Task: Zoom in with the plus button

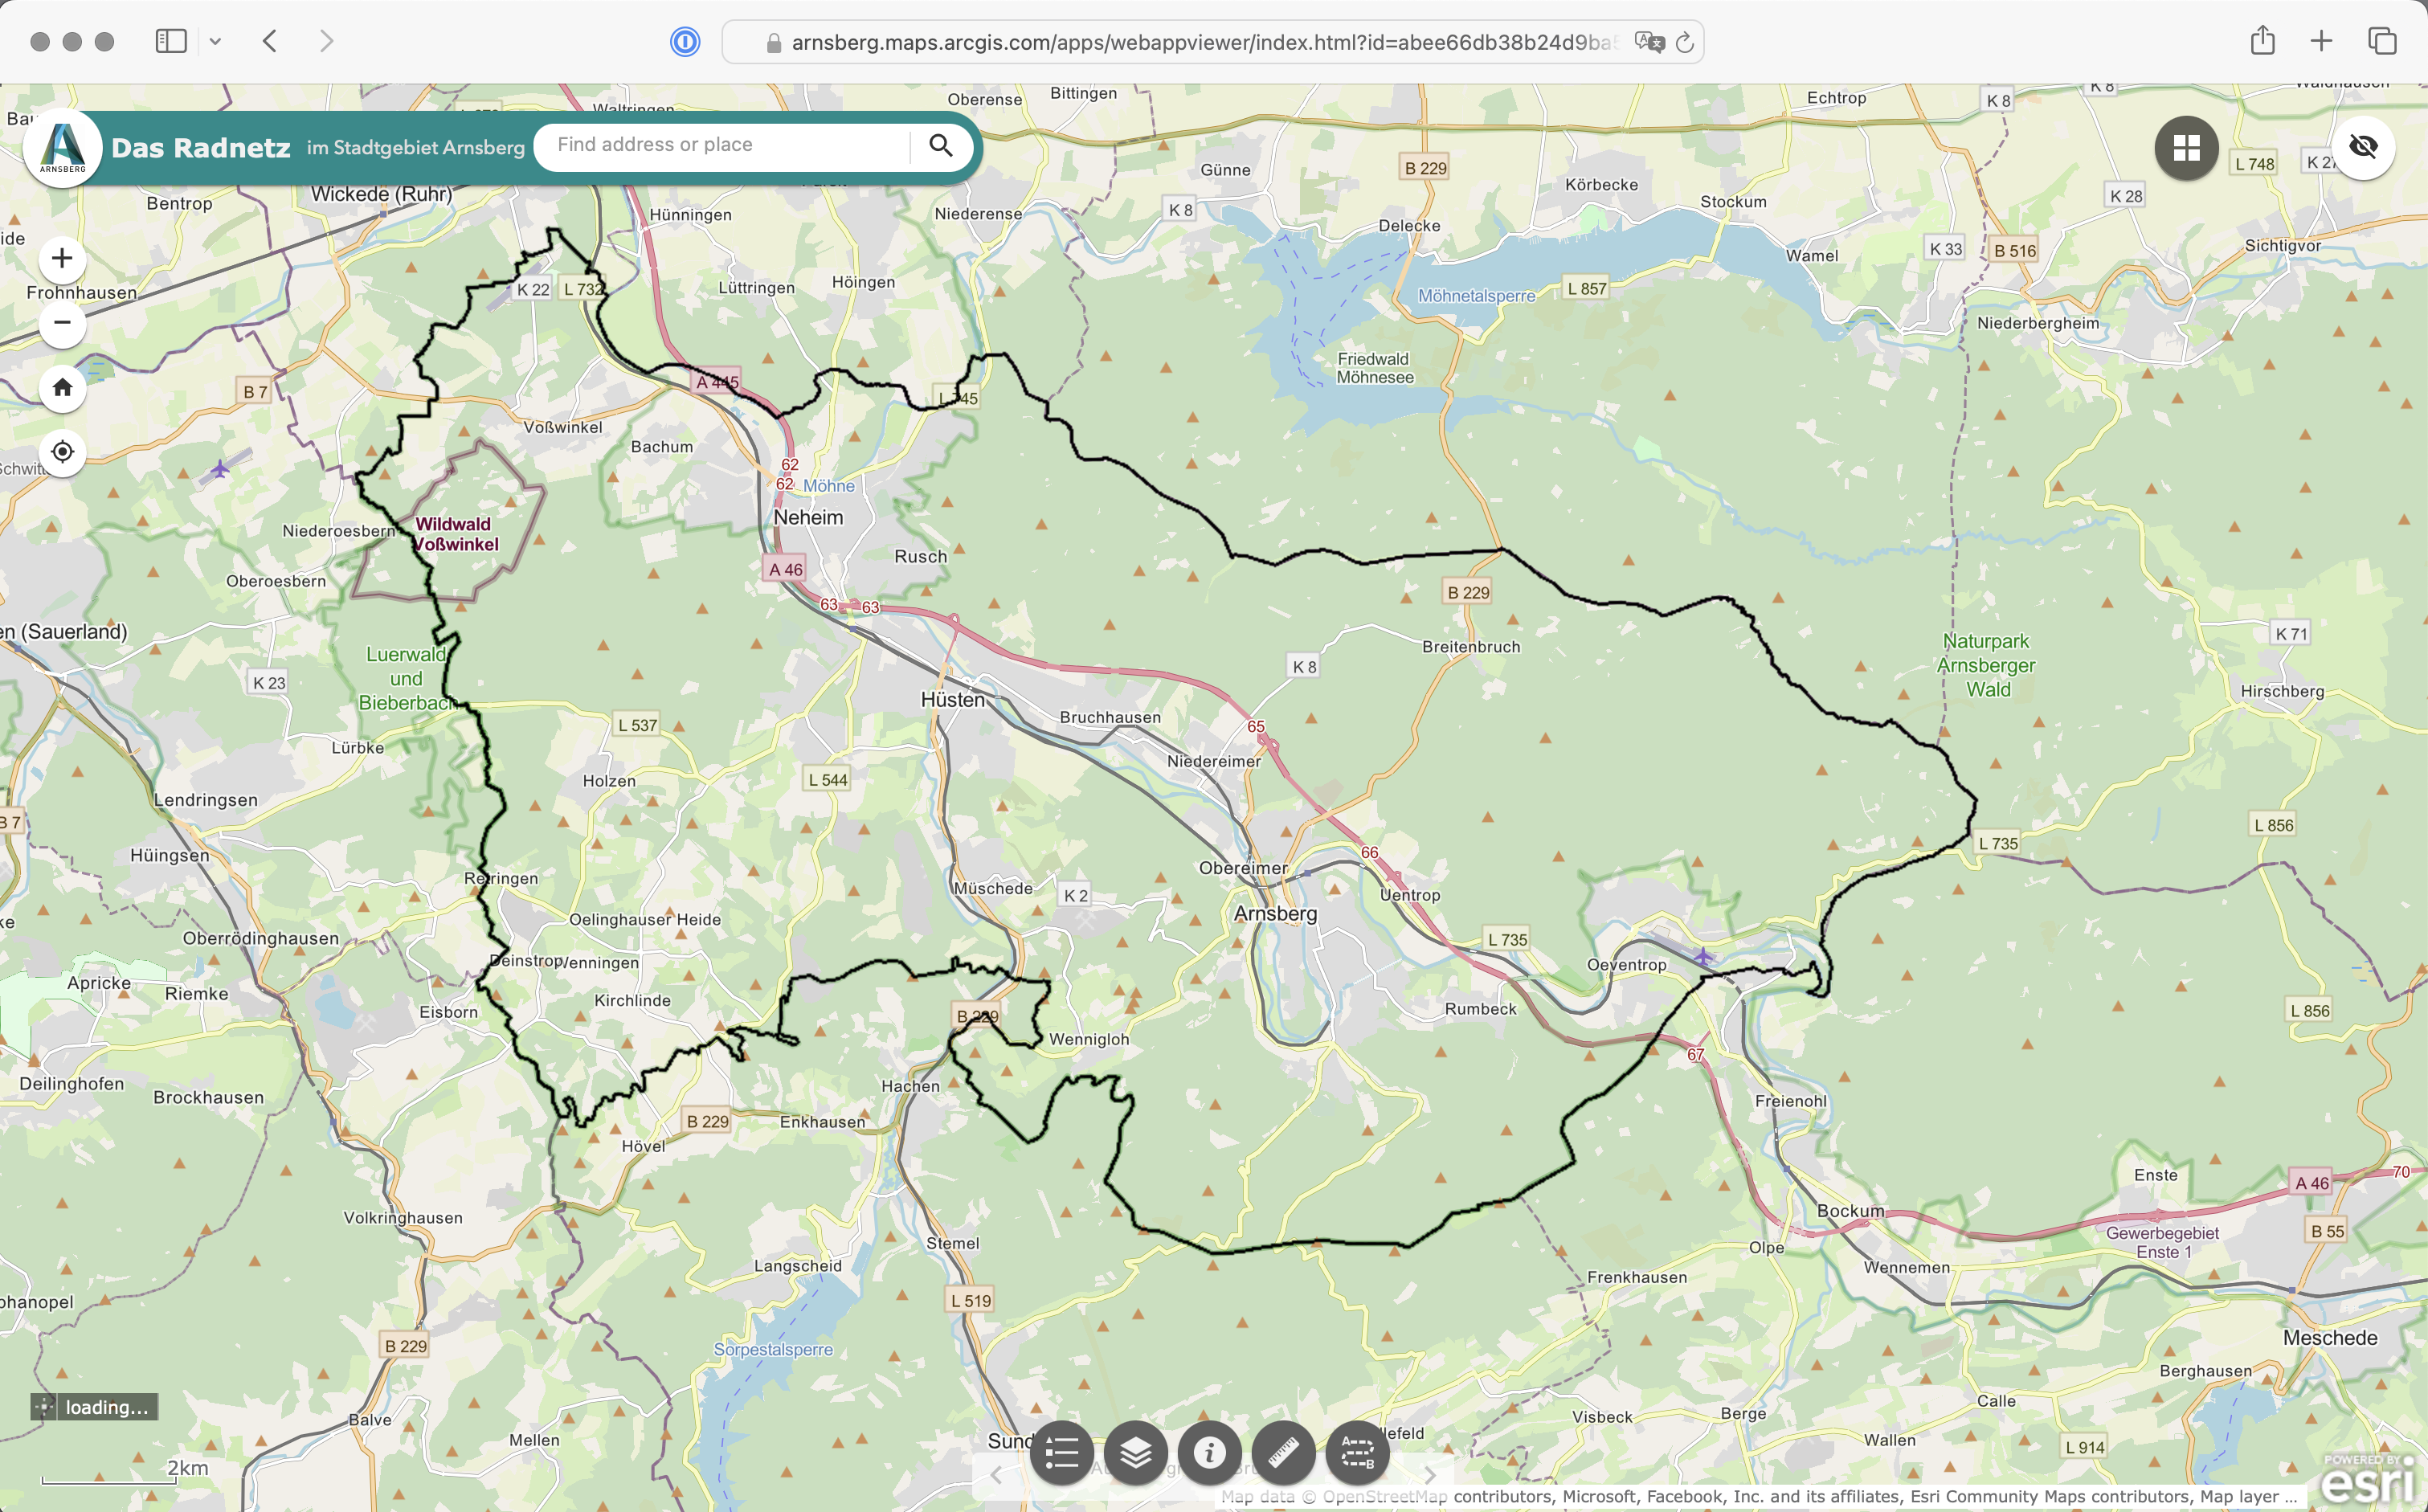Action: point(62,259)
